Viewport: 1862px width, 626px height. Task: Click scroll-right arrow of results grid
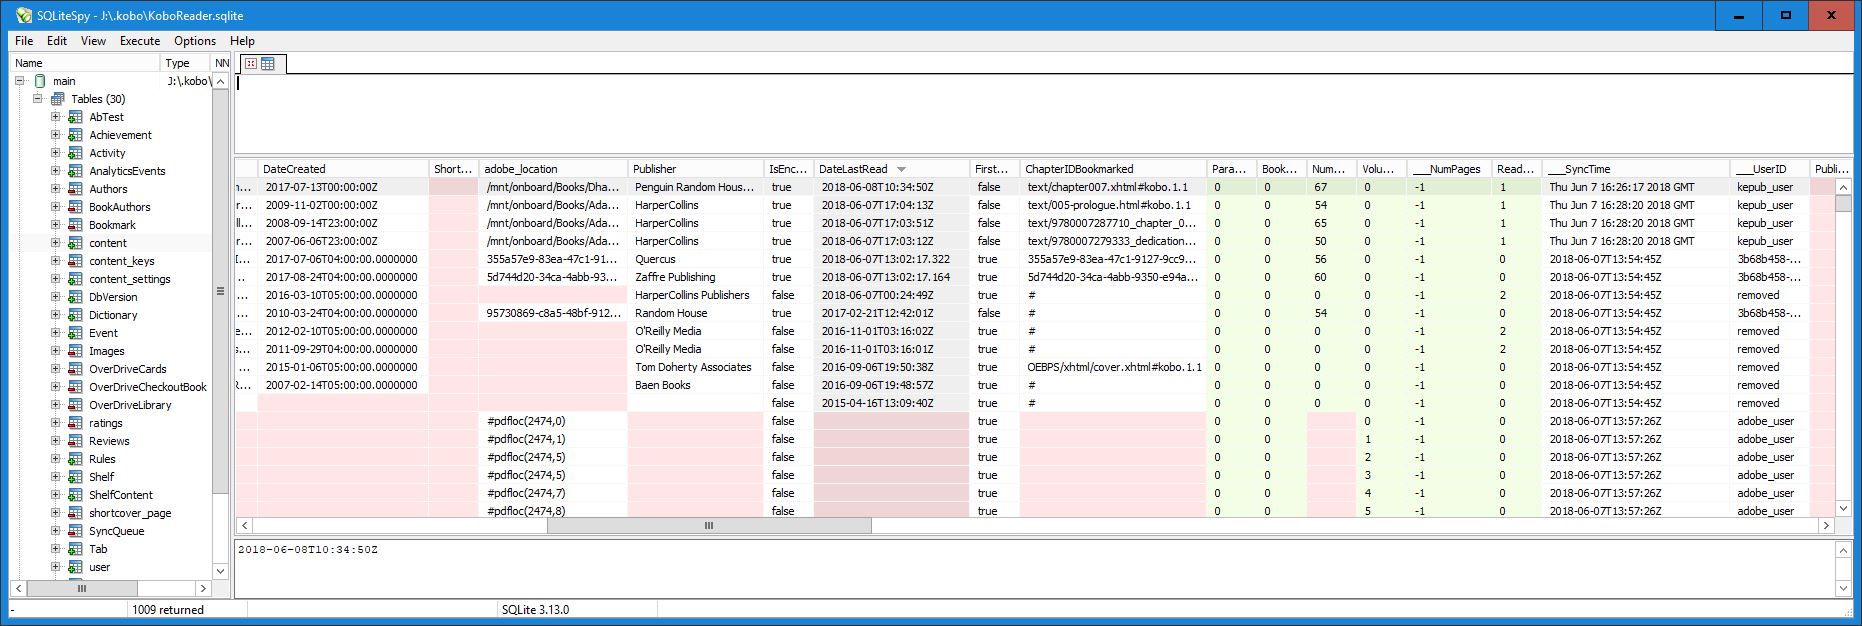pyautogui.click(x=1826, y=525)
